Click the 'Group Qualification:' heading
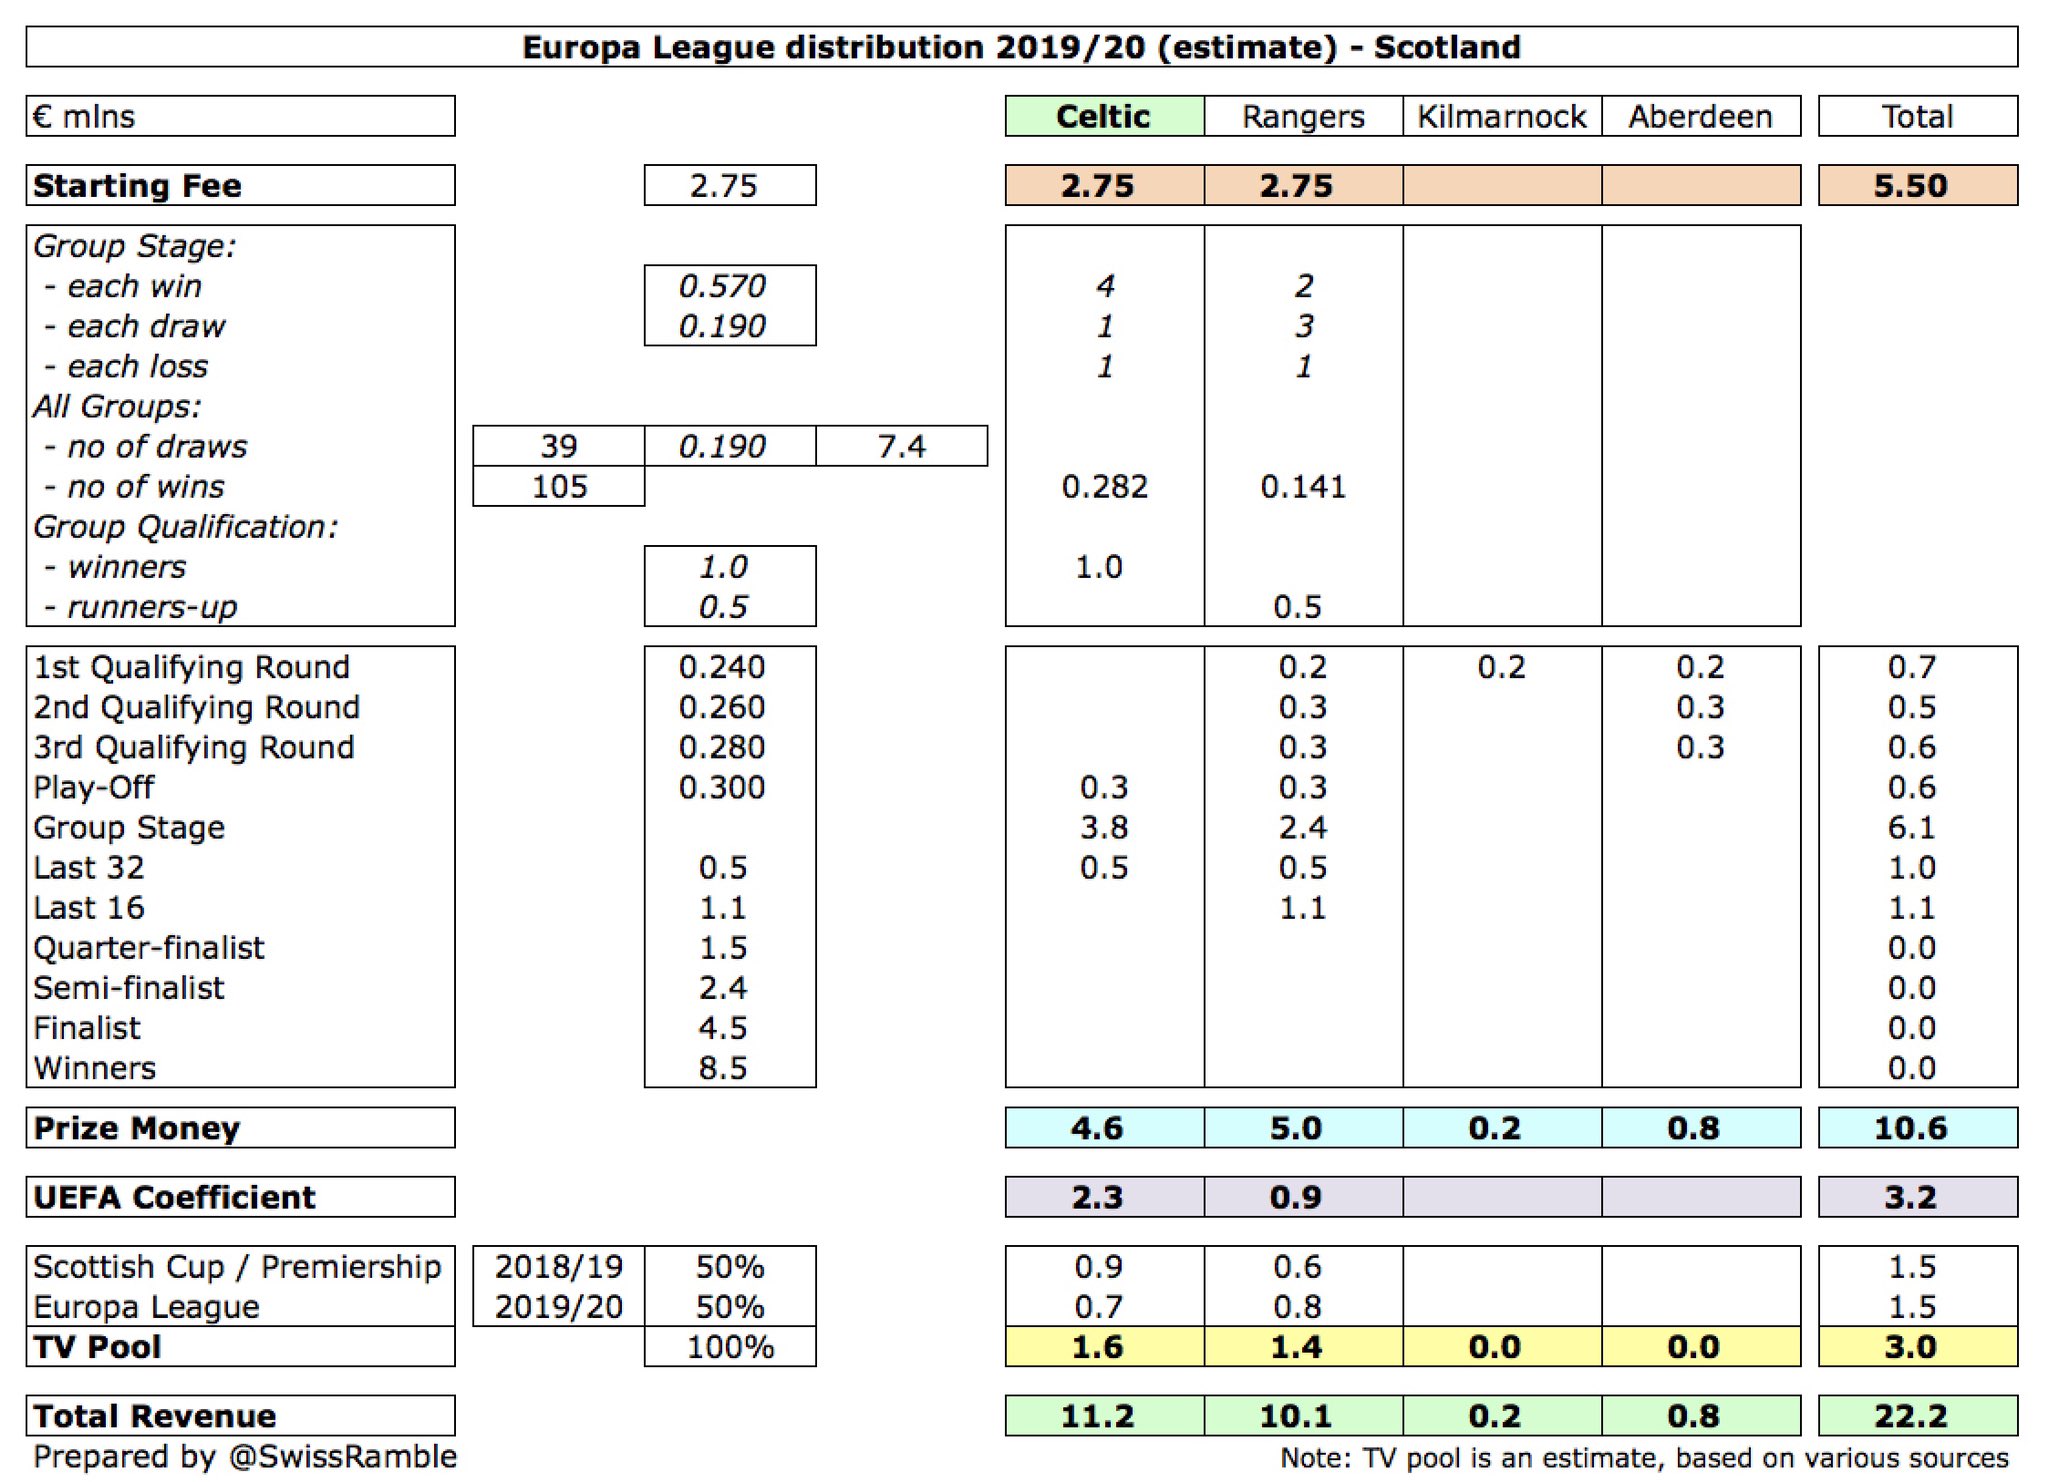 pos(185,526)
